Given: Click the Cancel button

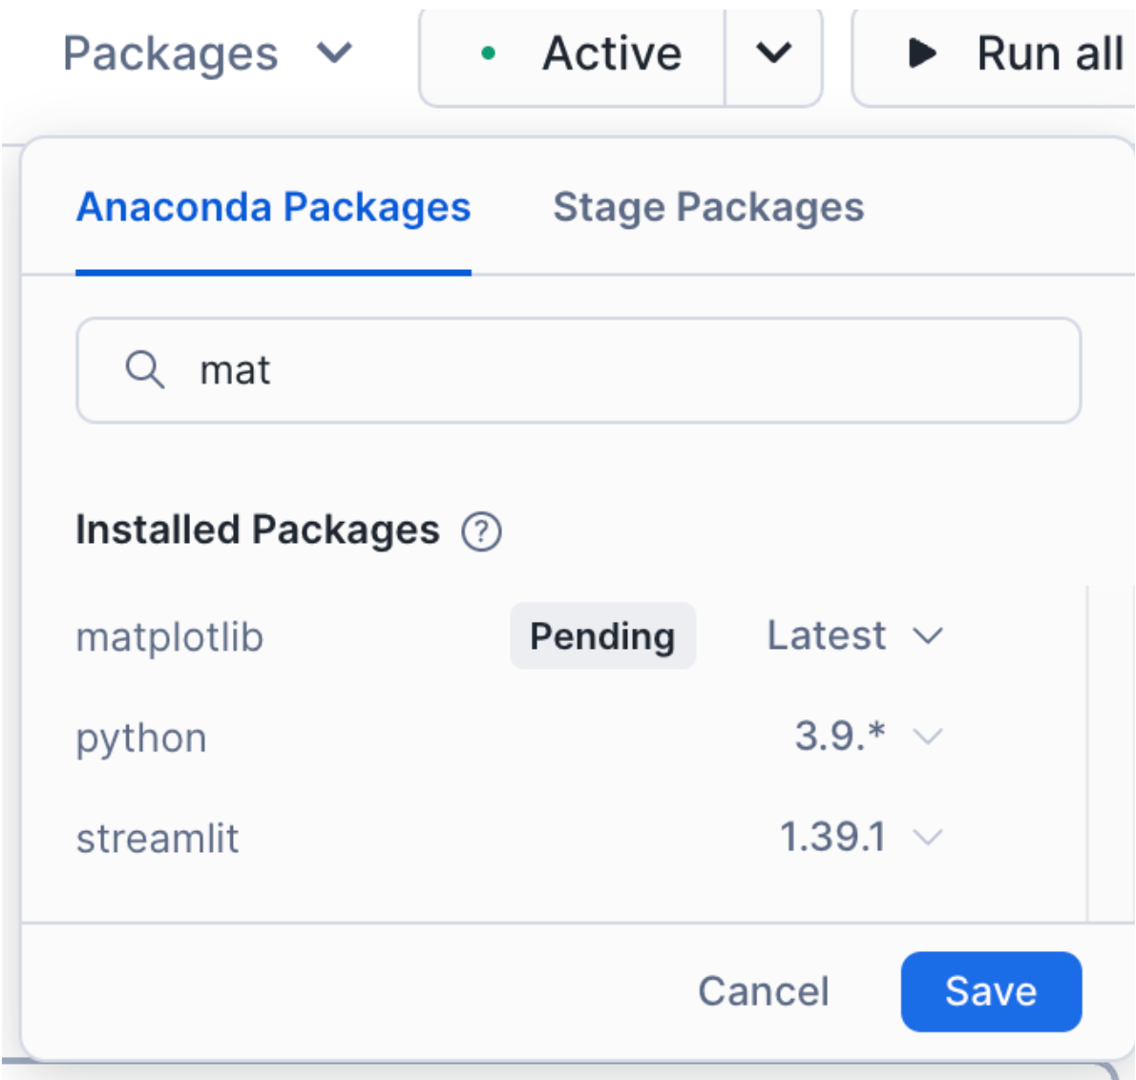Looking at the screenshot, I should (x=763, y=991).
